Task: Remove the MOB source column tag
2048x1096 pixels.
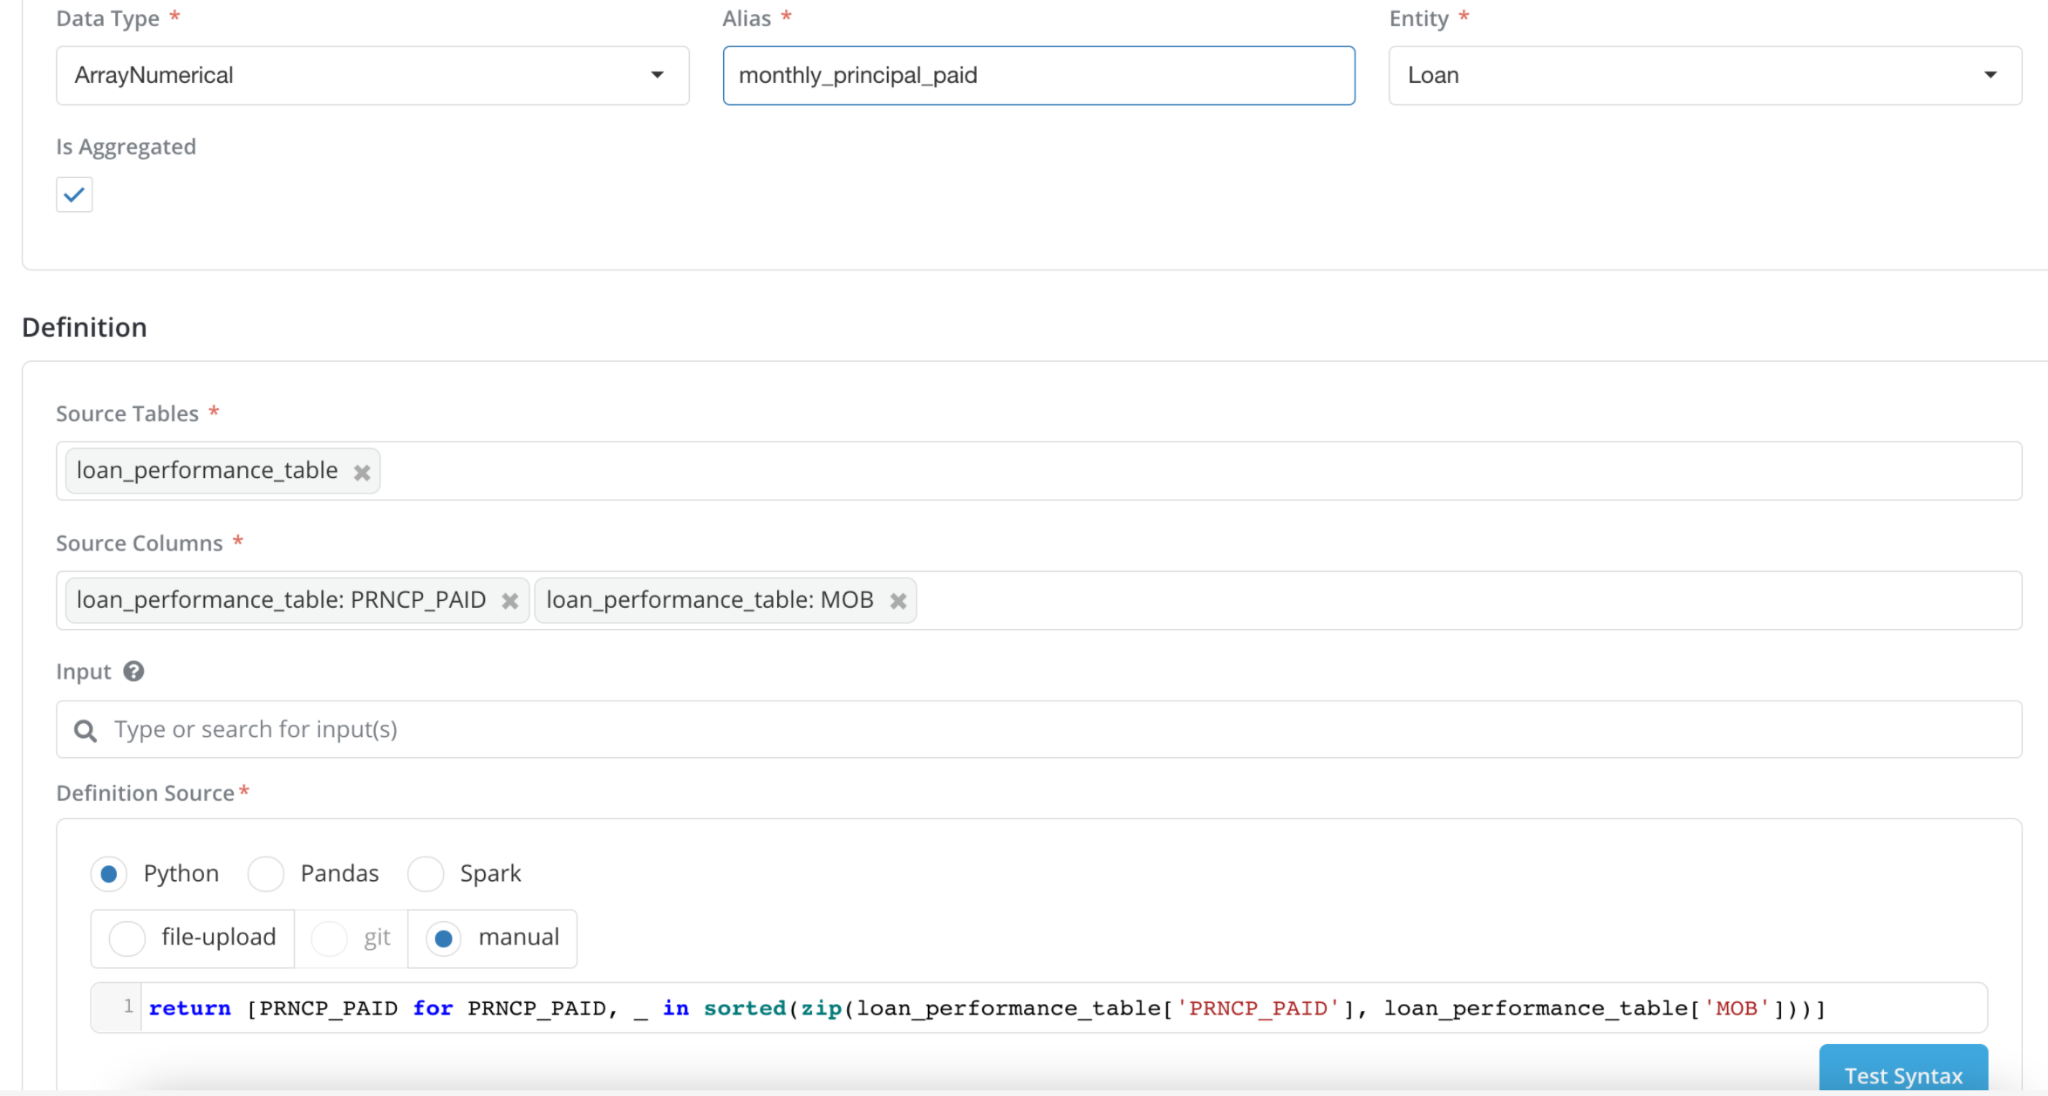Action: coord(898,601)
